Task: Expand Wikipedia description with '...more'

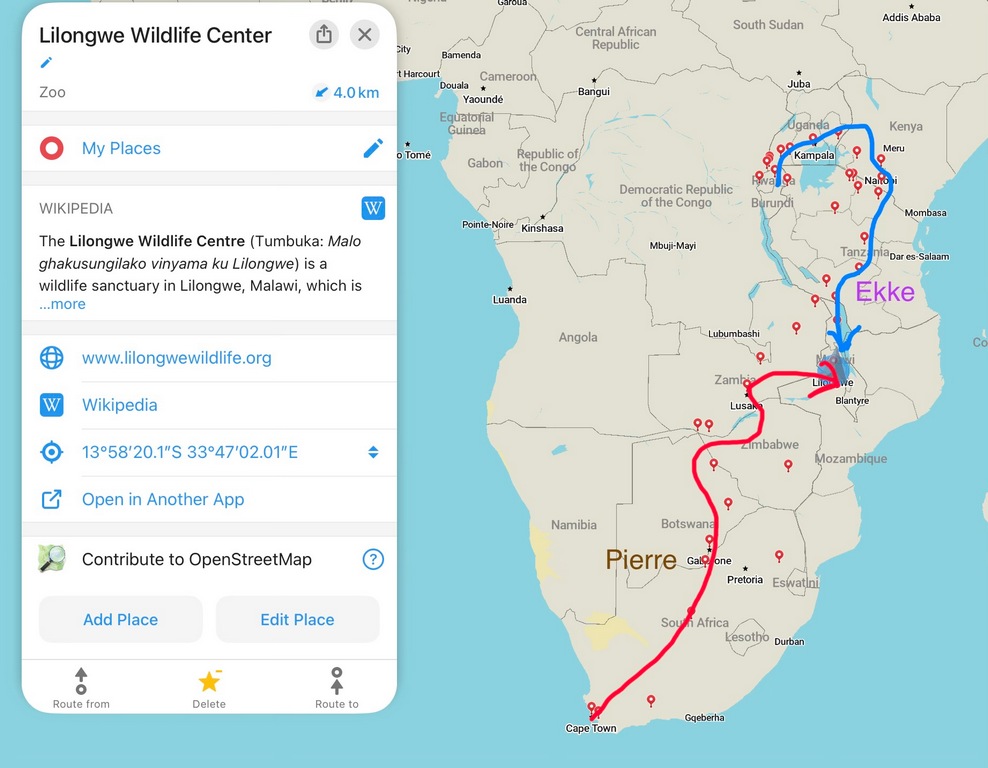Action: click(62, 304)
